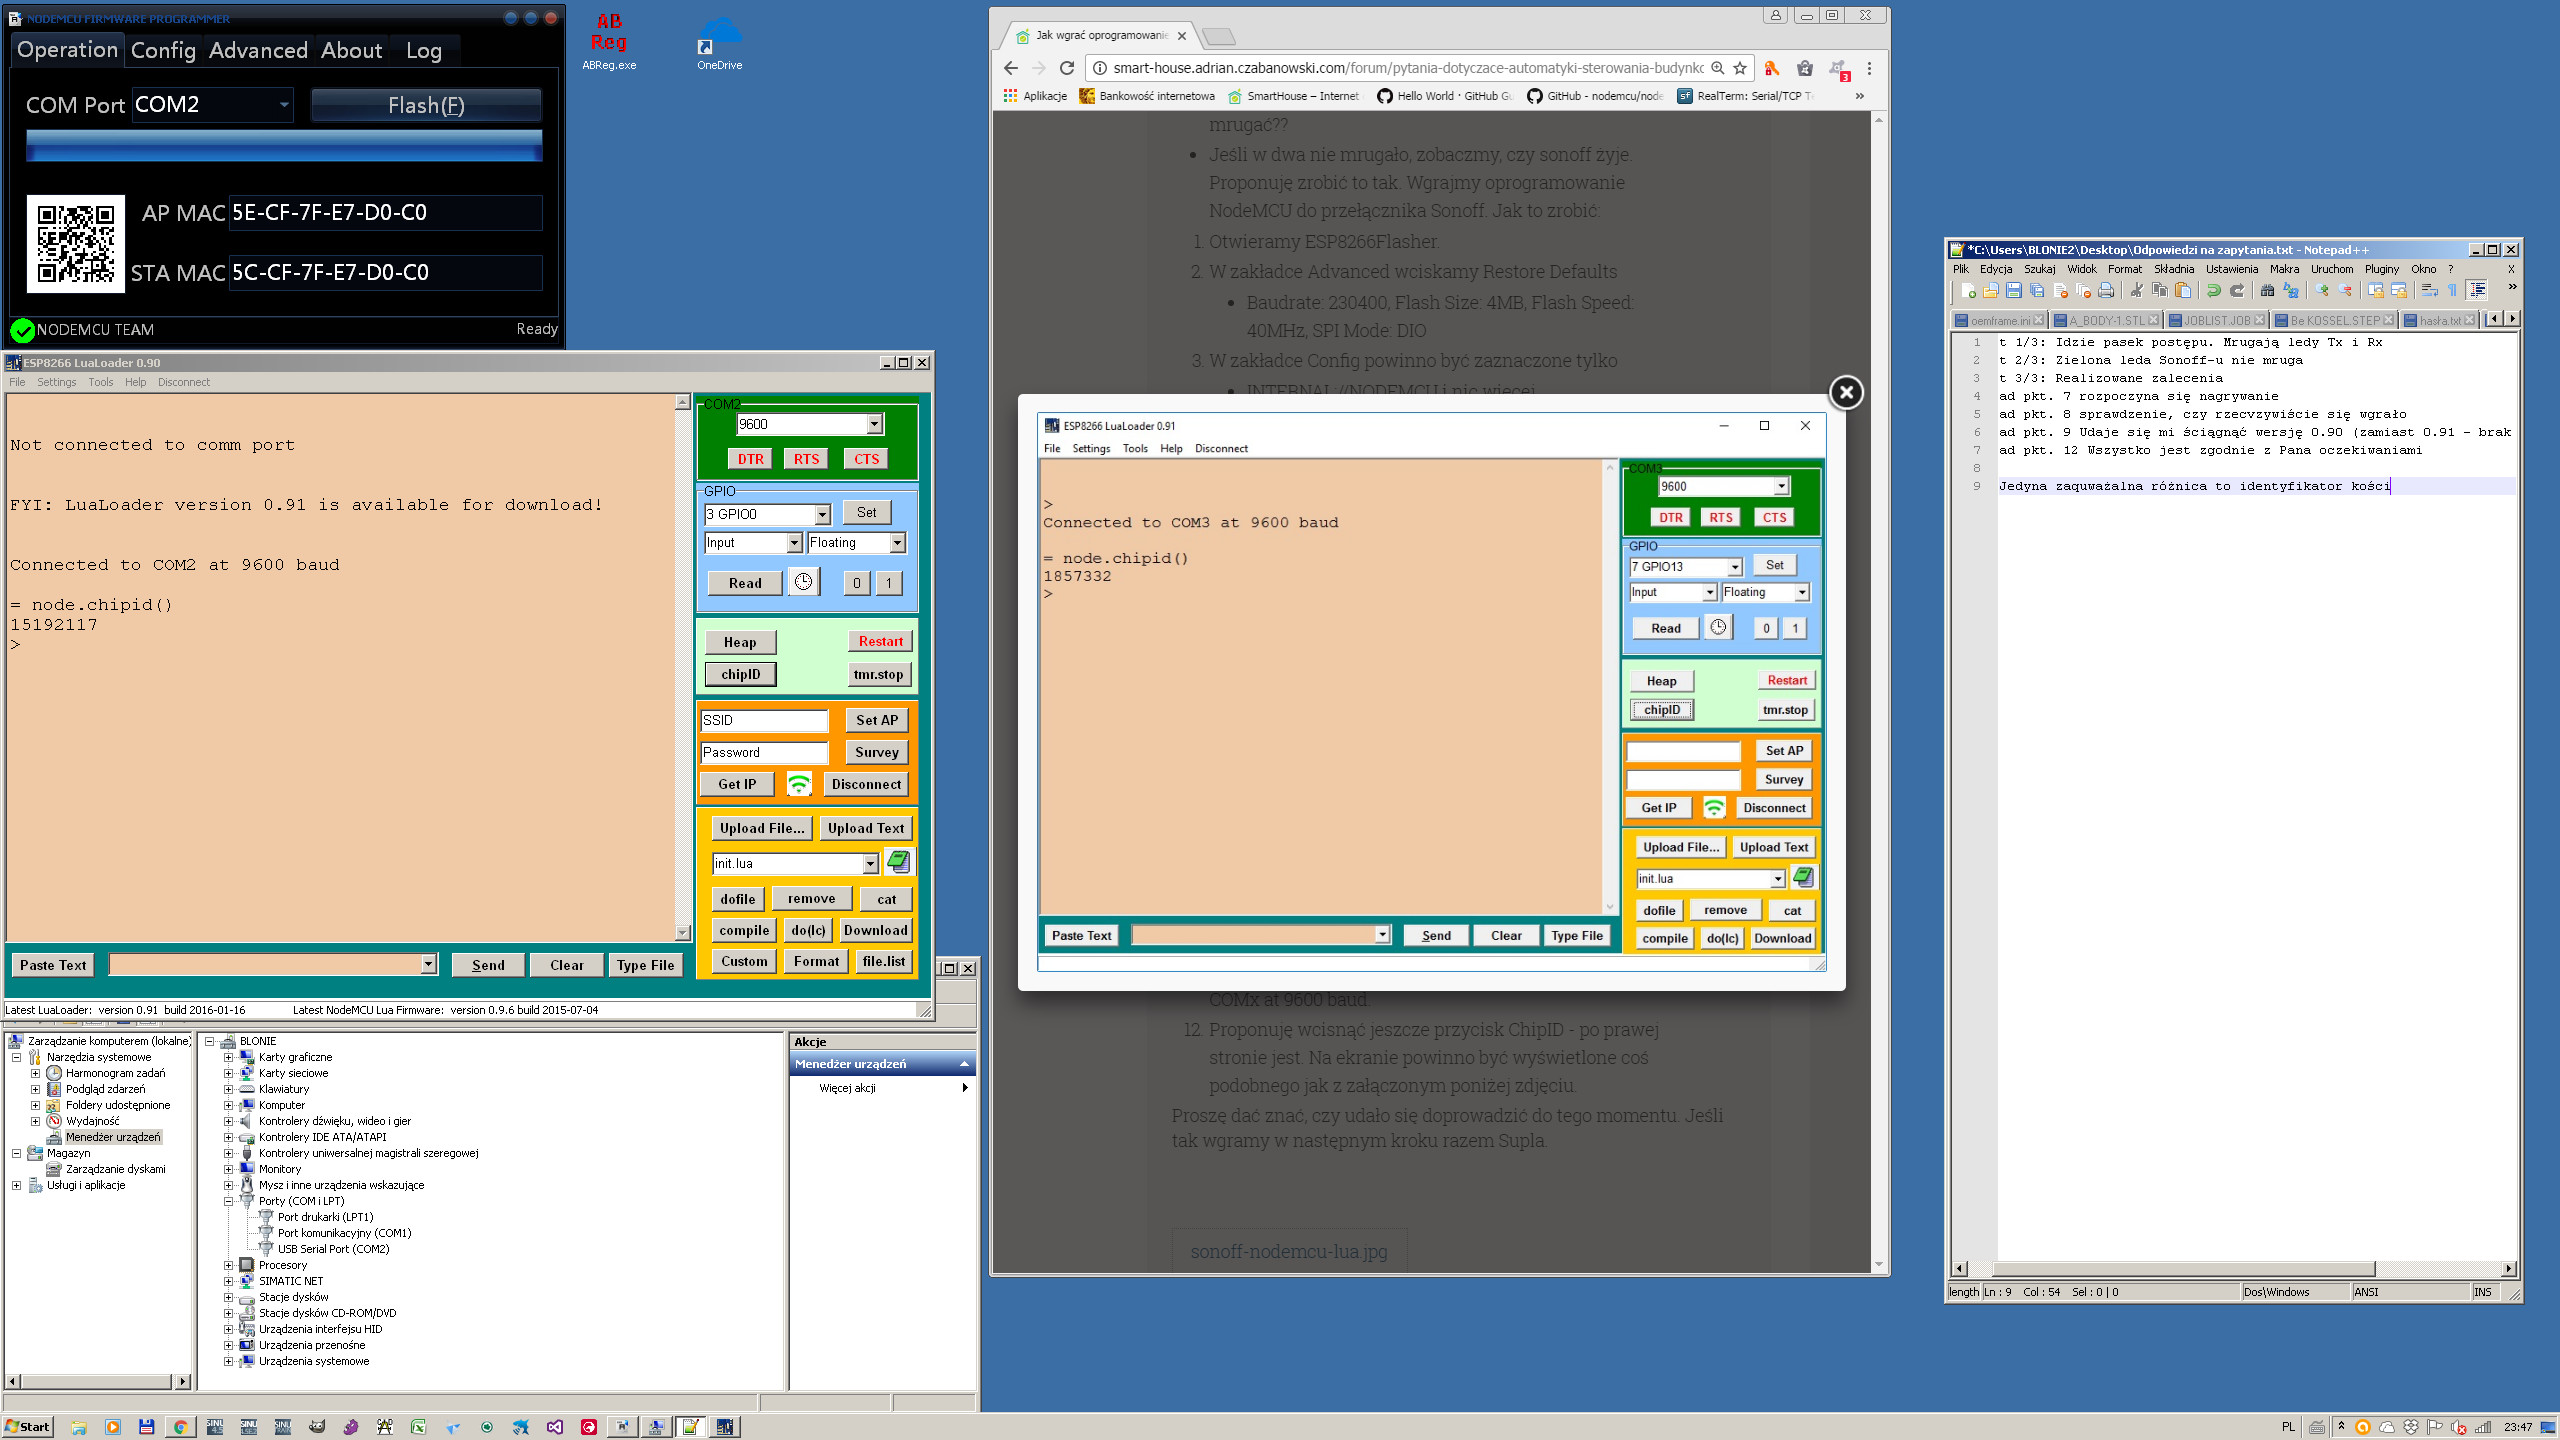This screenshot has width=2560, height=1440.
Task: Click Format button in LuaLoader 0.90
Action: [816, 961]
